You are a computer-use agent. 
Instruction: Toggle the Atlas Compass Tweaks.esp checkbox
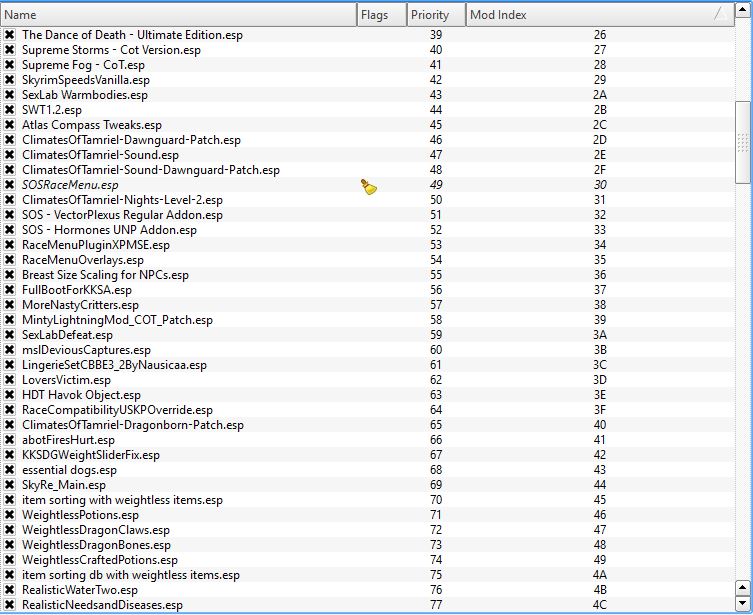[10, 125]
